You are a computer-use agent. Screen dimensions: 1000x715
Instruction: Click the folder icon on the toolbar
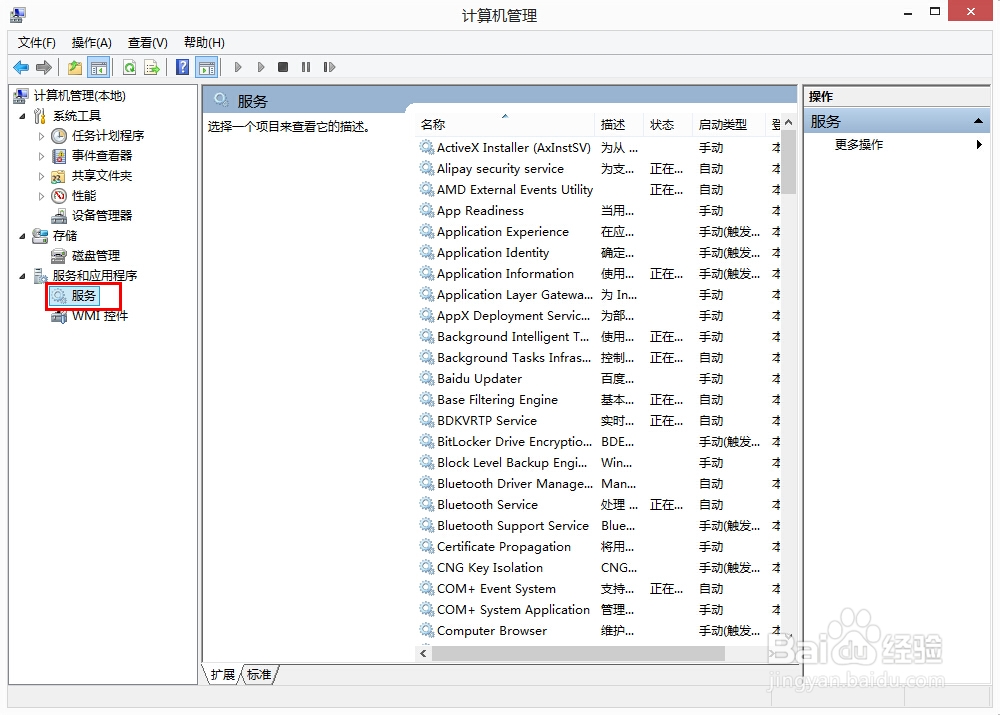(x=75, y=67)
